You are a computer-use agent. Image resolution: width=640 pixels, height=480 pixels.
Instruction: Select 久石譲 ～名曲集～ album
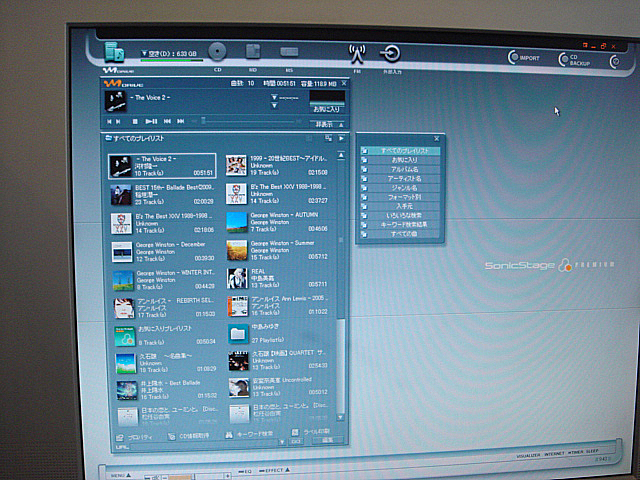pos(166,363)
